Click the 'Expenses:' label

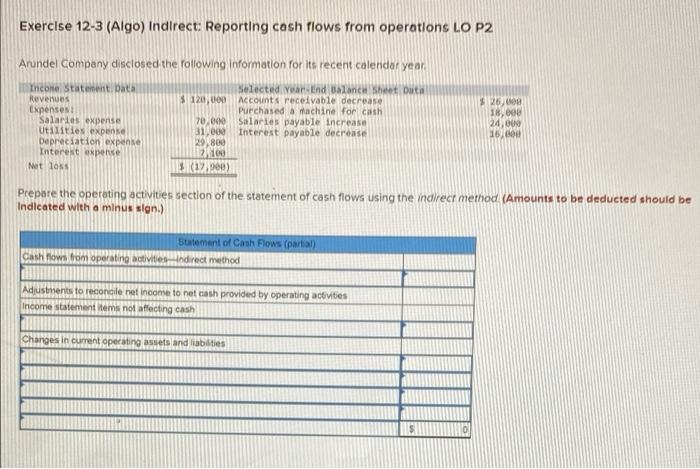[51, 109]
